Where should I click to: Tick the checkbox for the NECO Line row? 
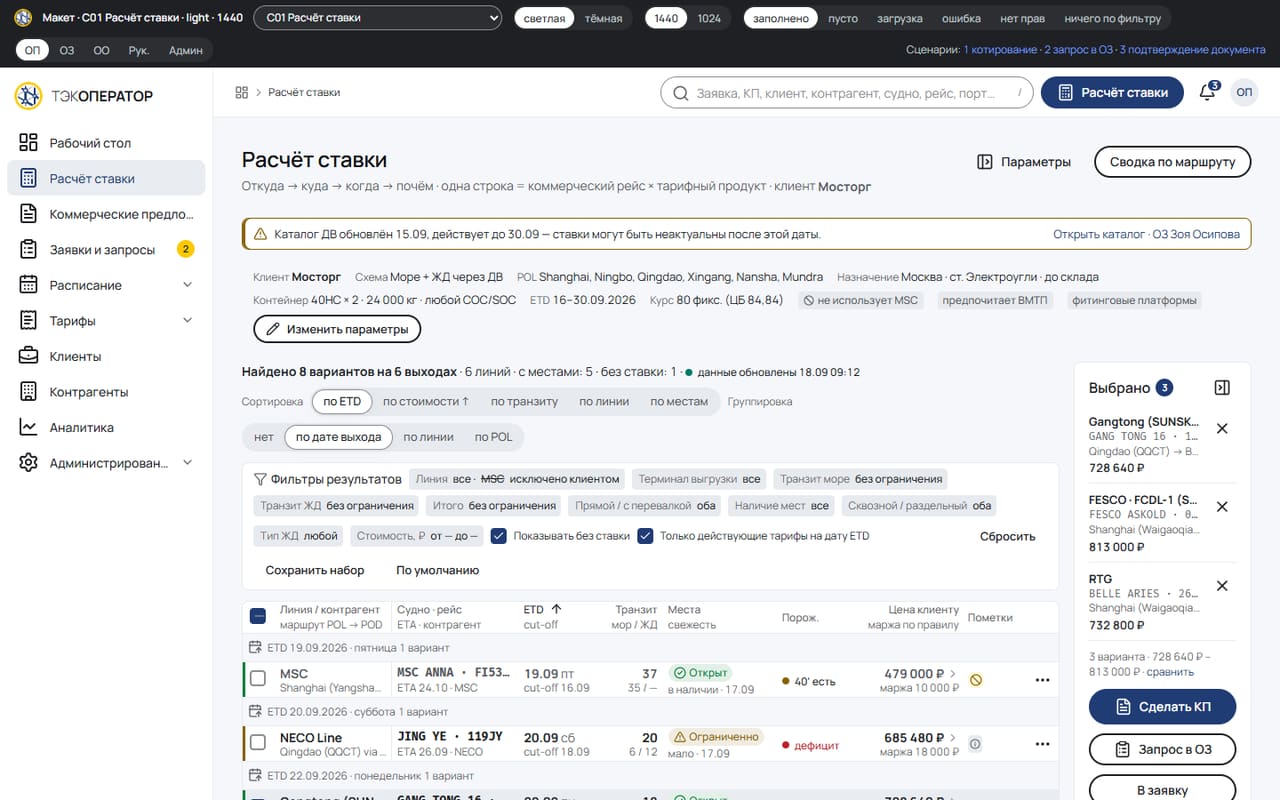[258, 743]
